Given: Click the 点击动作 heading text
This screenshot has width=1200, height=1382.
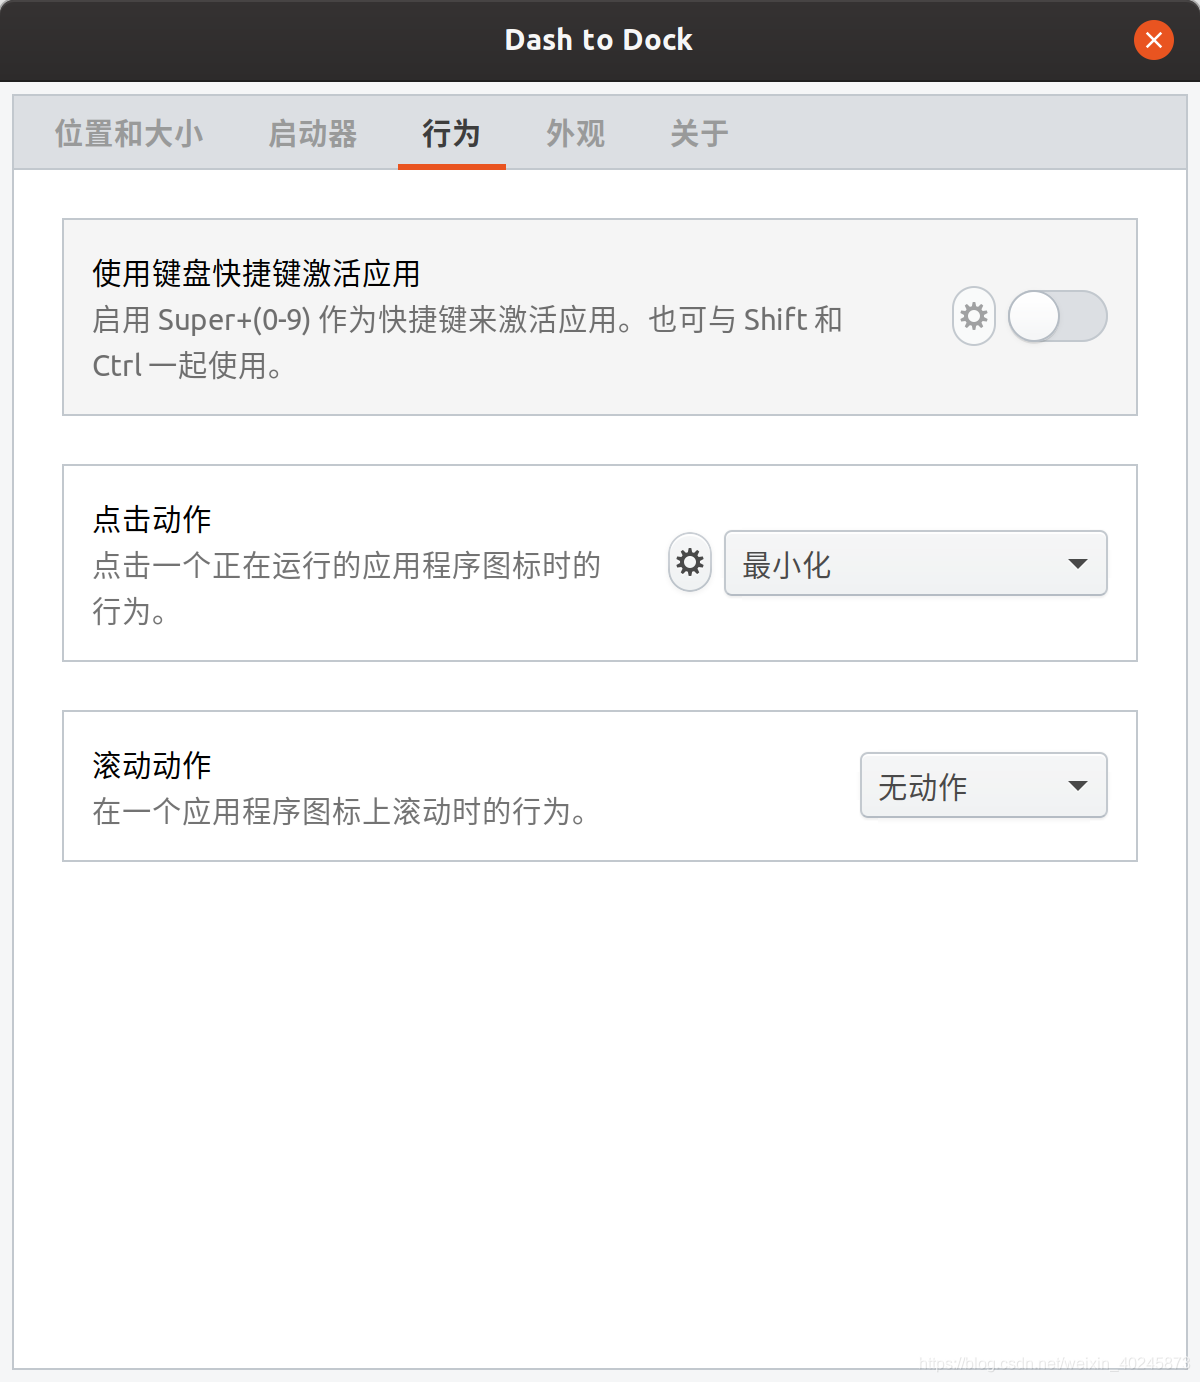Looking at the screenshot, I should 152,519.
